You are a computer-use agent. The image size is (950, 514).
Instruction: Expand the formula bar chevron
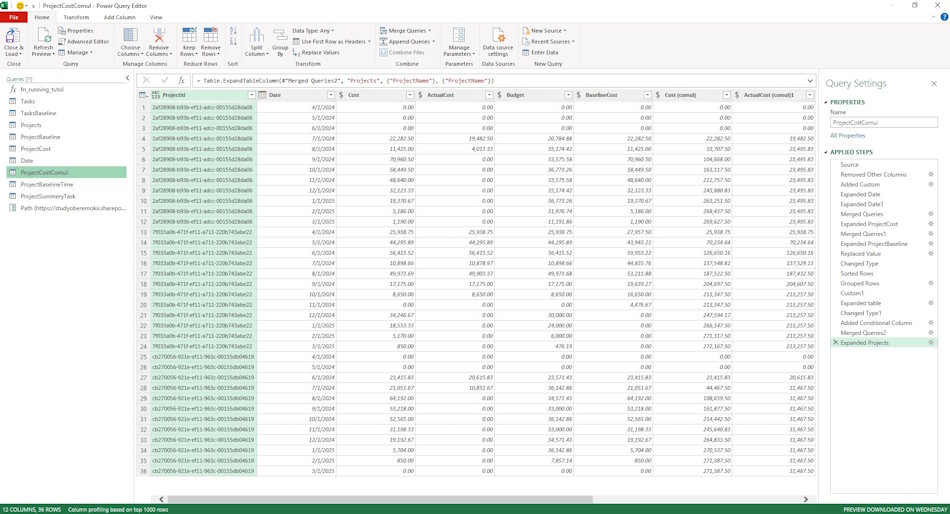(x=810, y=81)
